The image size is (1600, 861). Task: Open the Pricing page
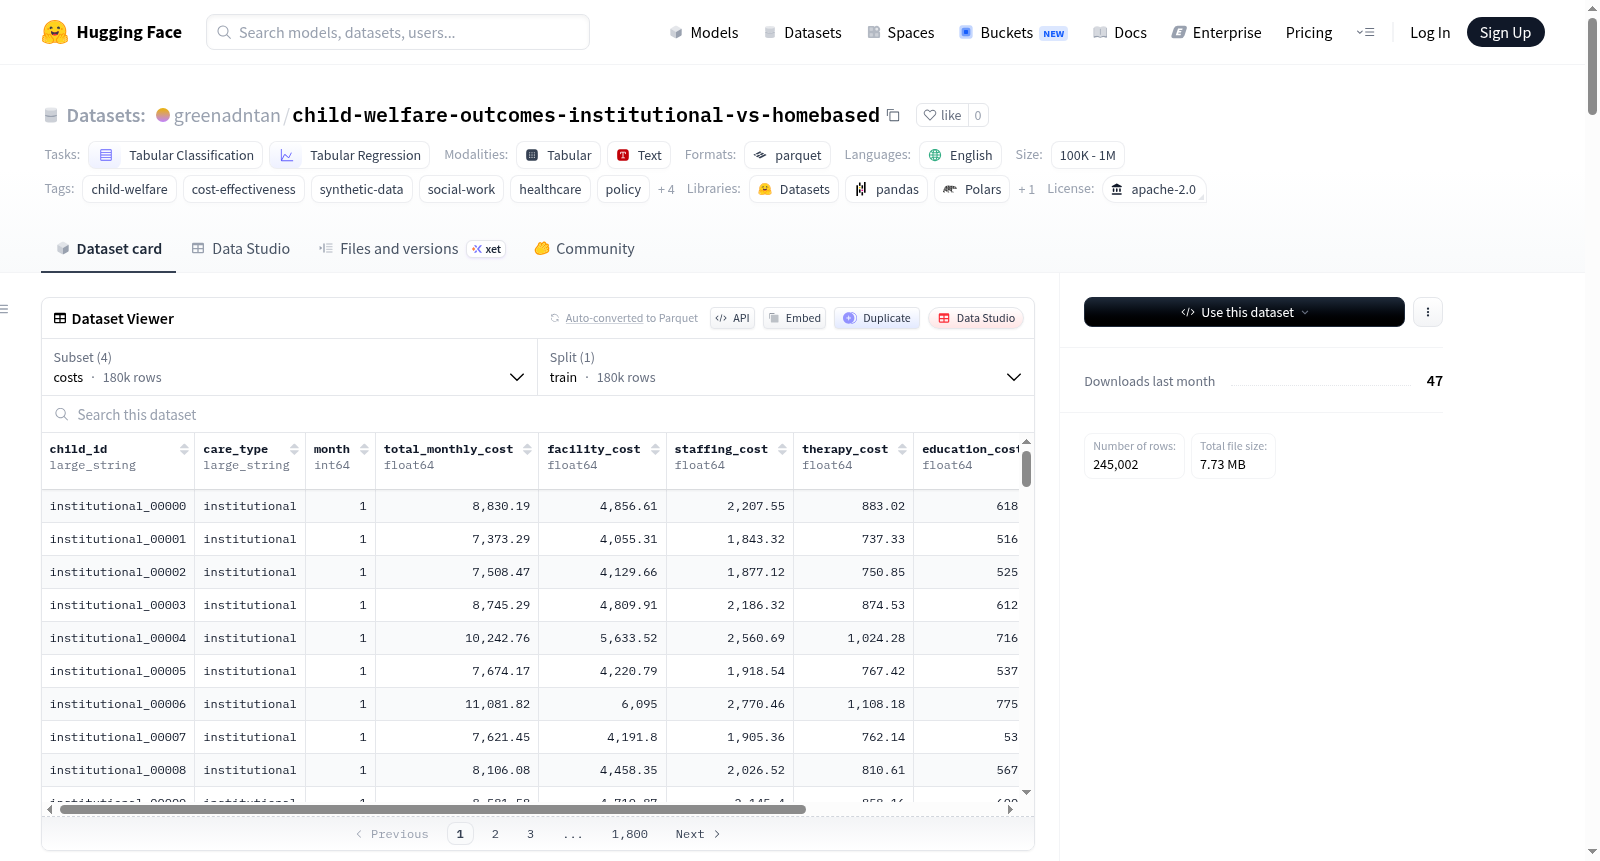click(x=1309, y=33)
